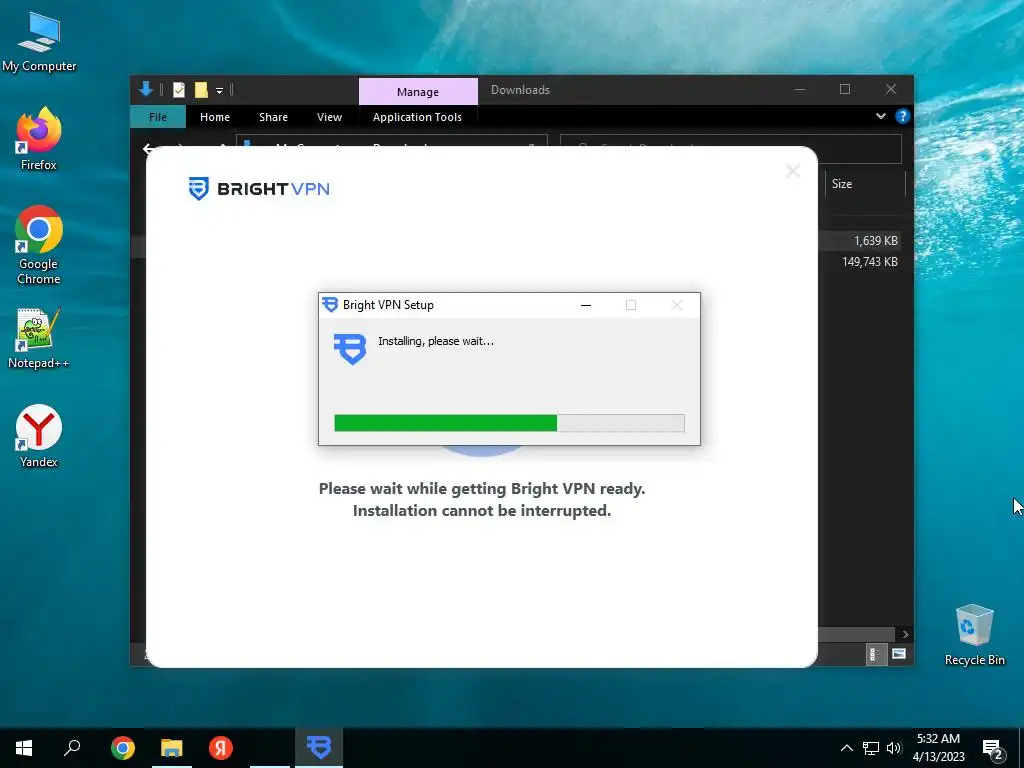Click the installation progress bar
This screenshot has height=768, width=1024.
tap(509, 423)
